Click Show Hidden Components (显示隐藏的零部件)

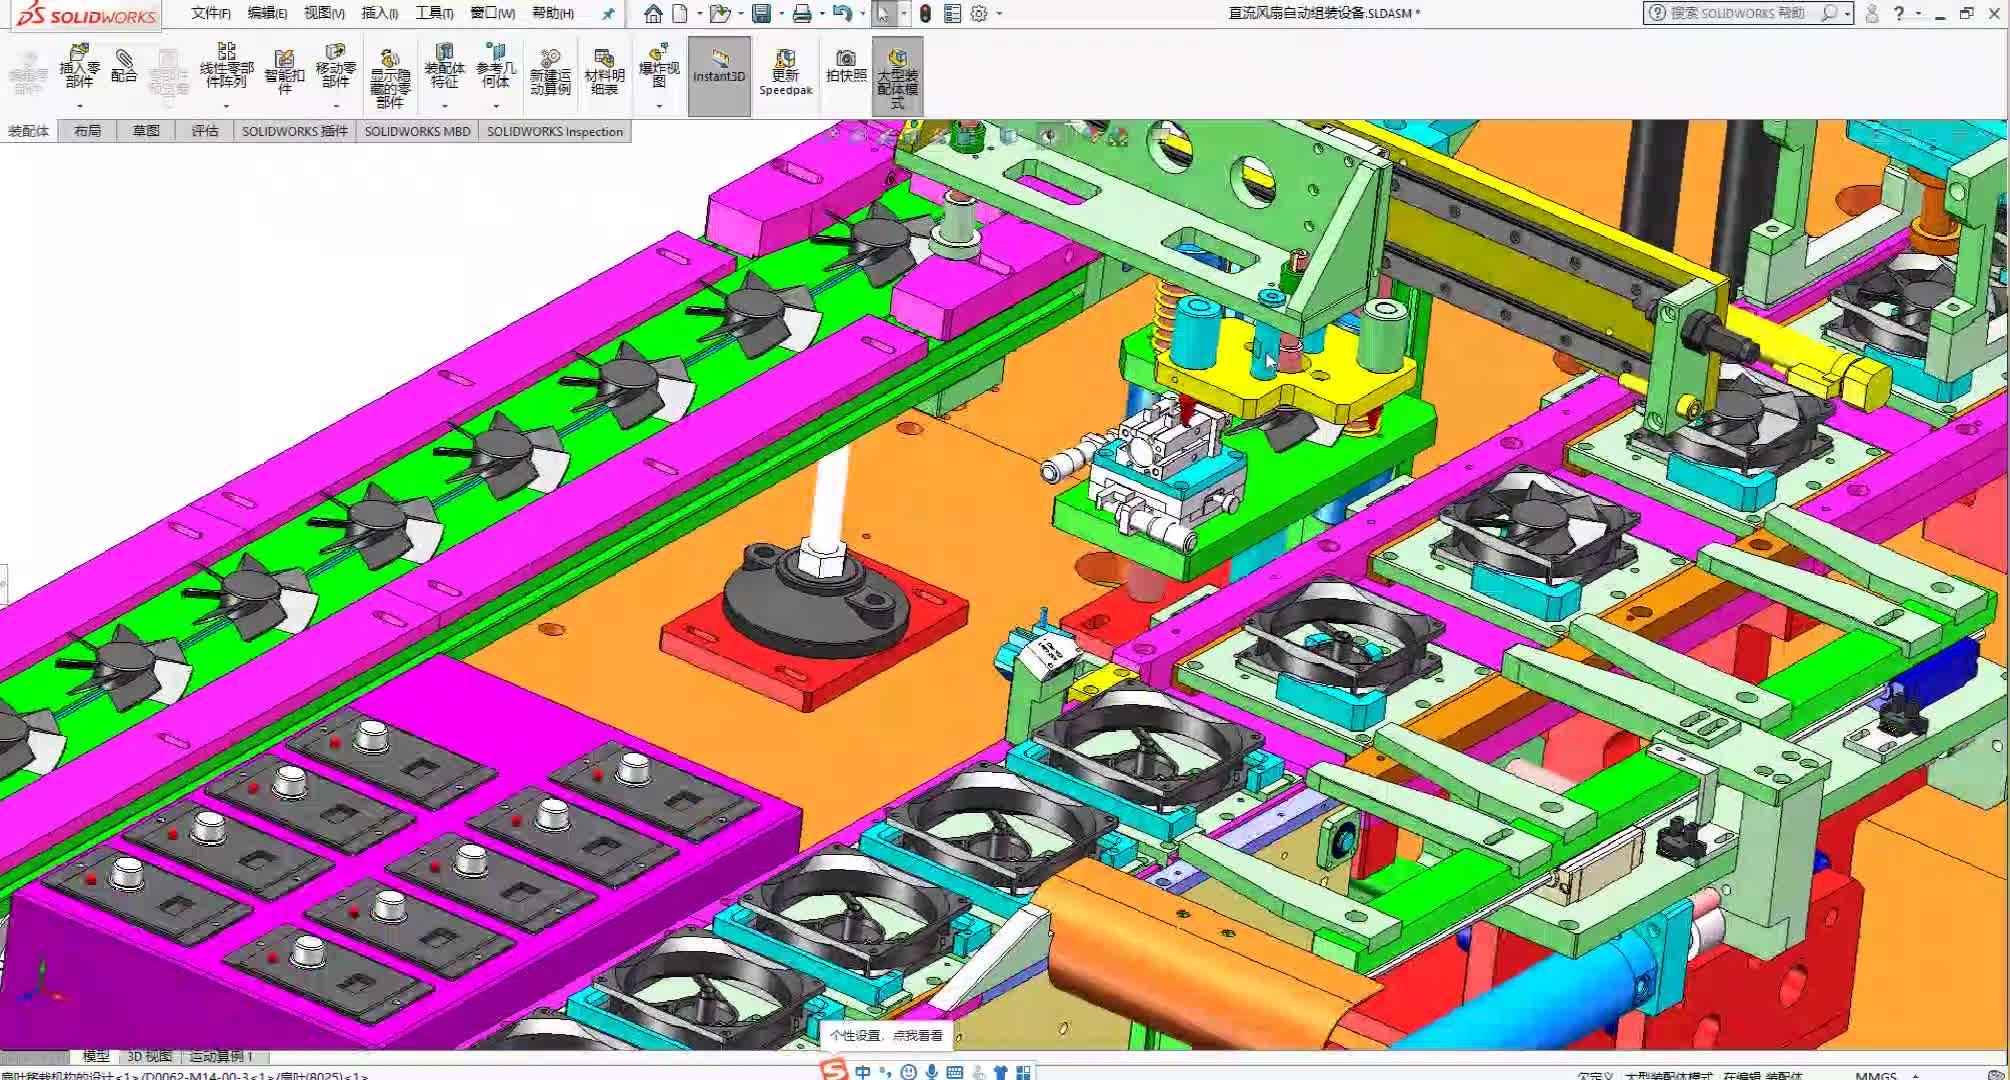click(390, 78)
